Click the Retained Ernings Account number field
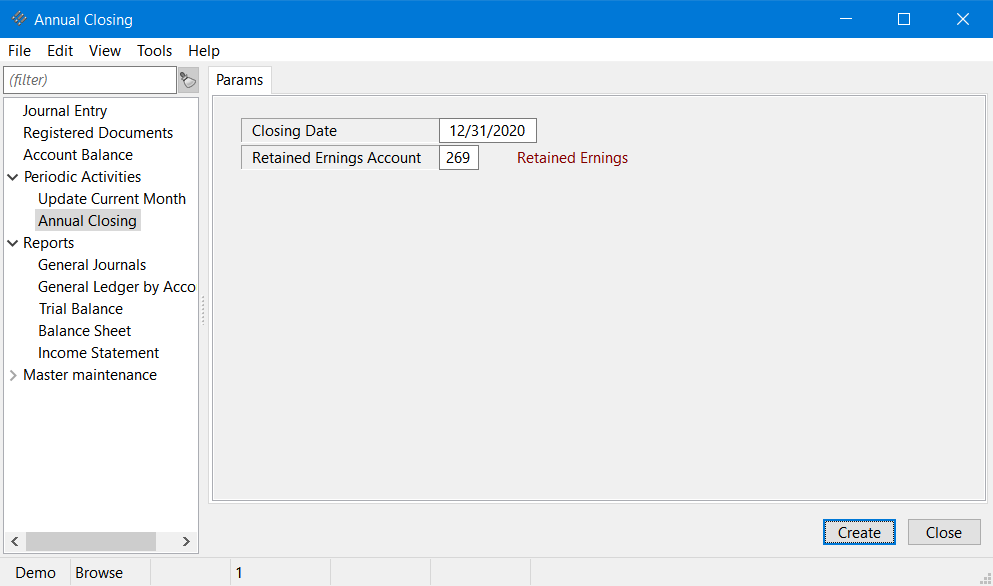The image size is (993, 586). coord(458,158)
